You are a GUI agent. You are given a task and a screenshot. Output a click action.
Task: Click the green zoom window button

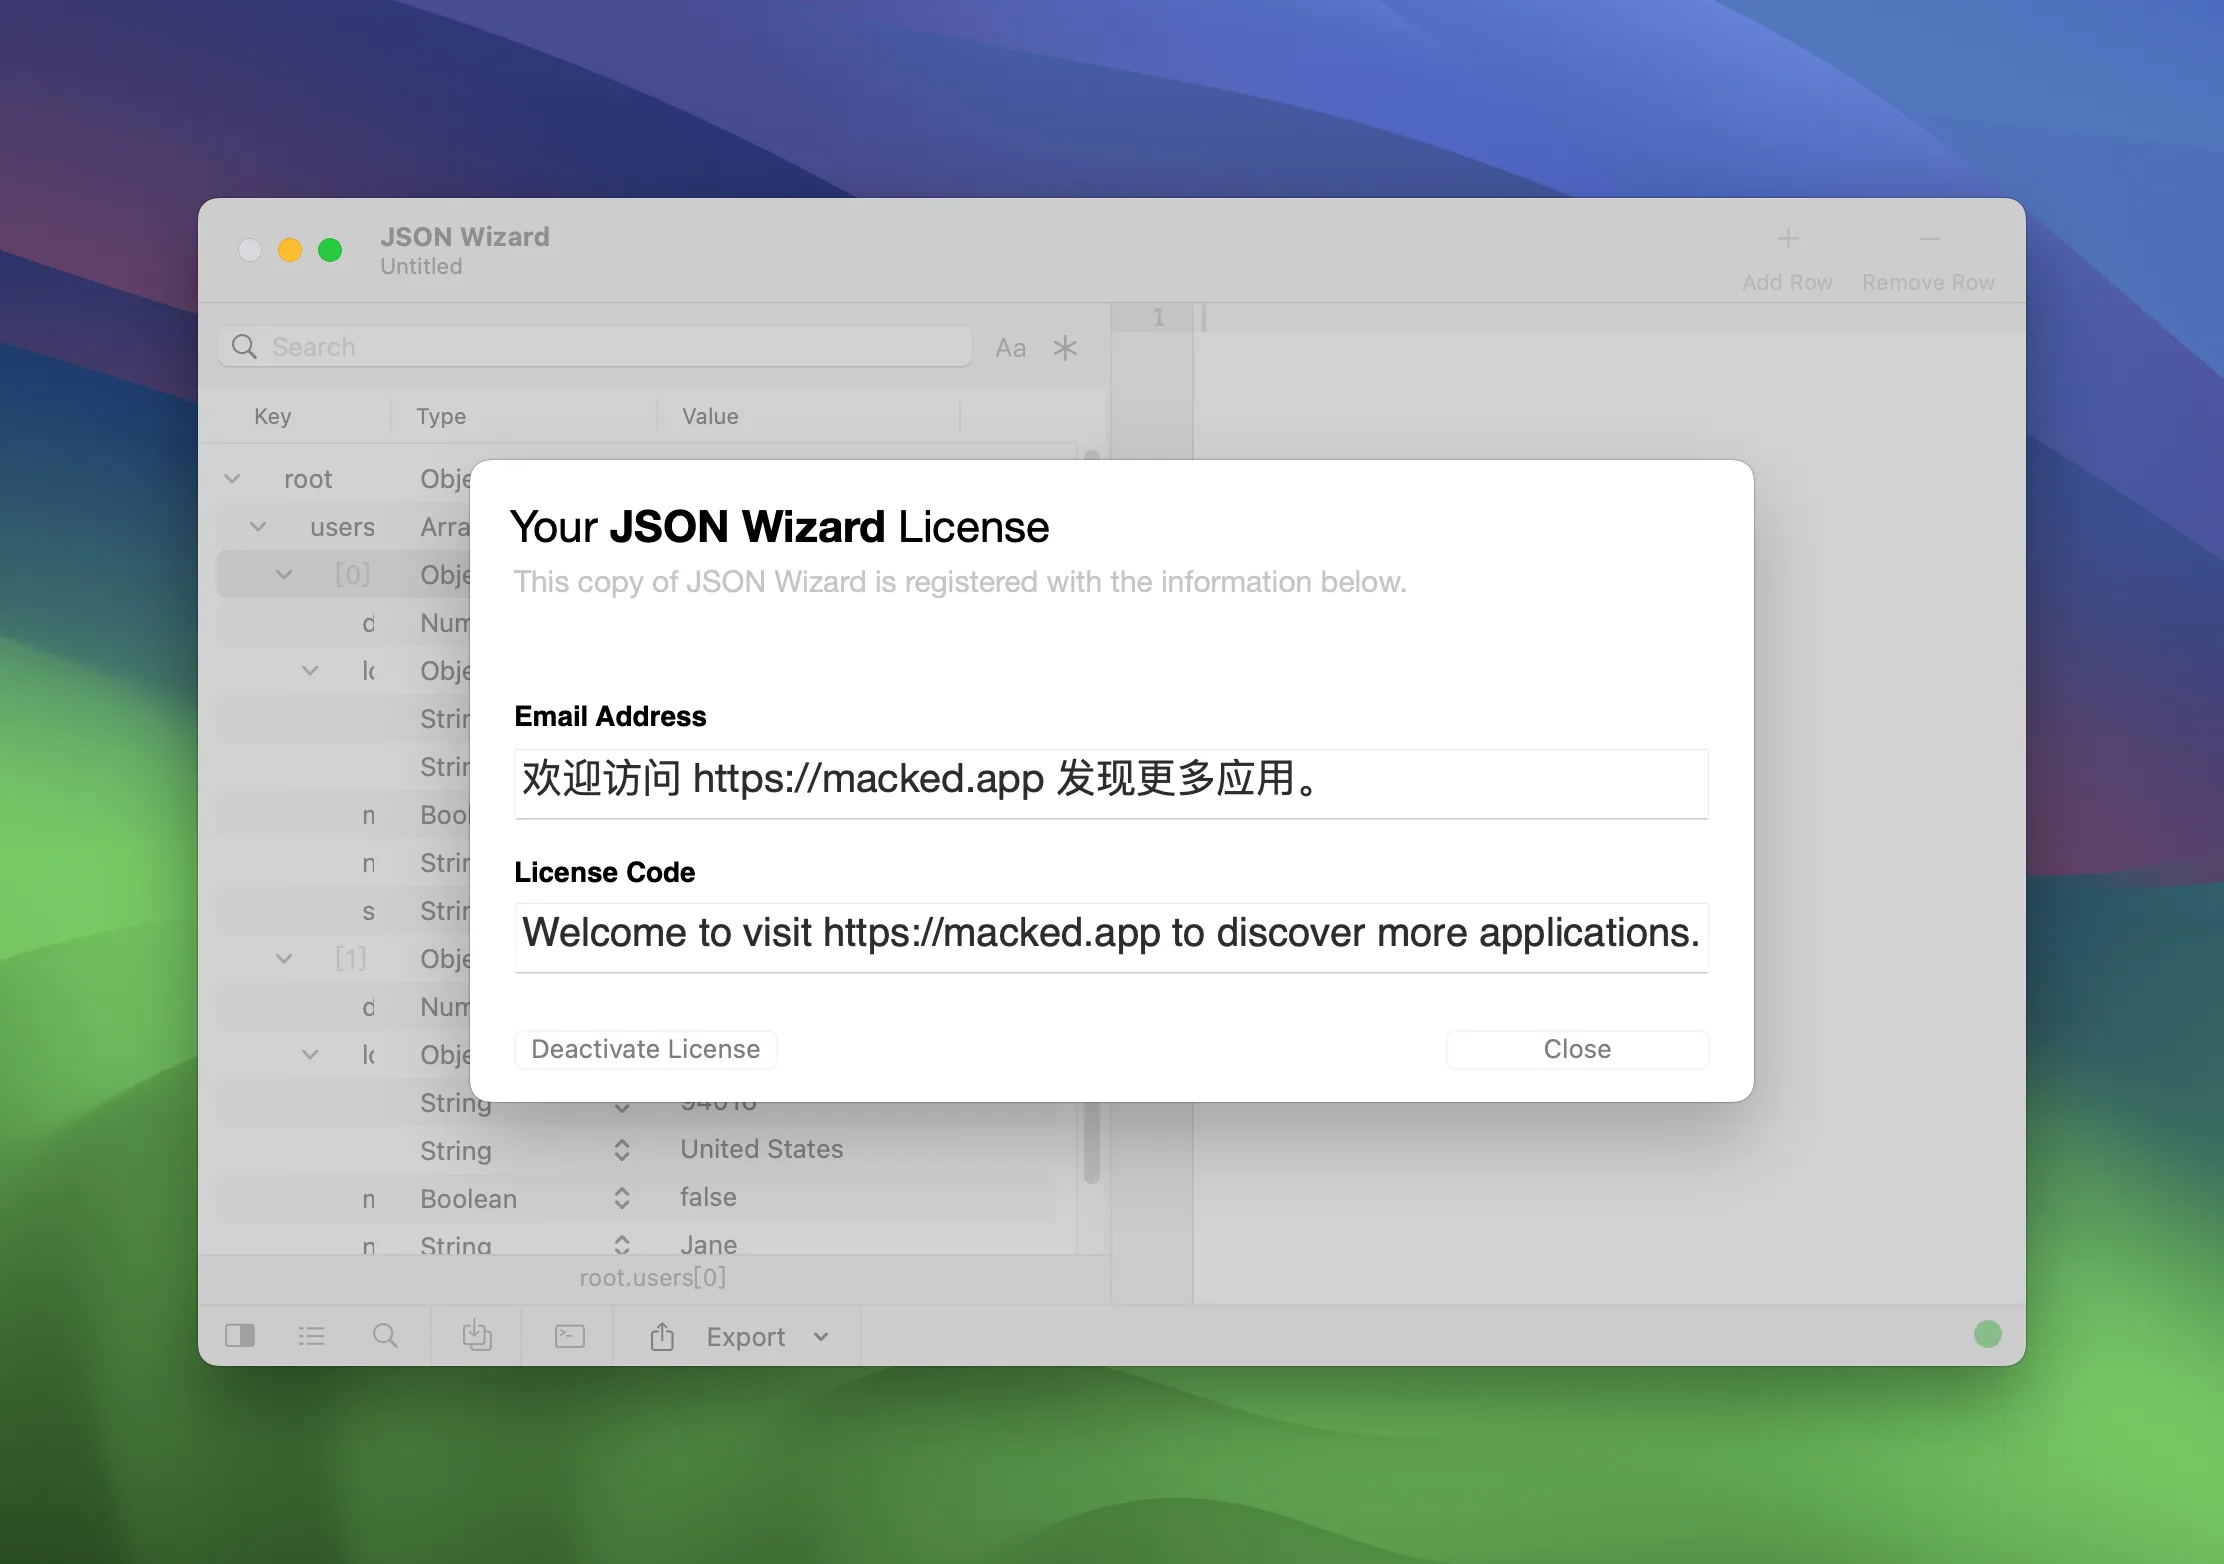pyautogui.click(x=330, y=250)
